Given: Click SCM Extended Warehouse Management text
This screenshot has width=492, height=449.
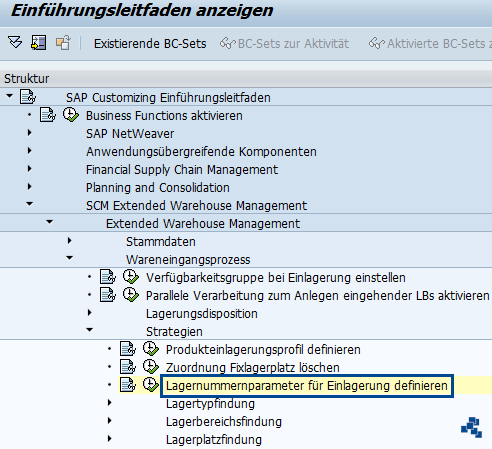Looking at the screenshot, I should click(196, 206).
